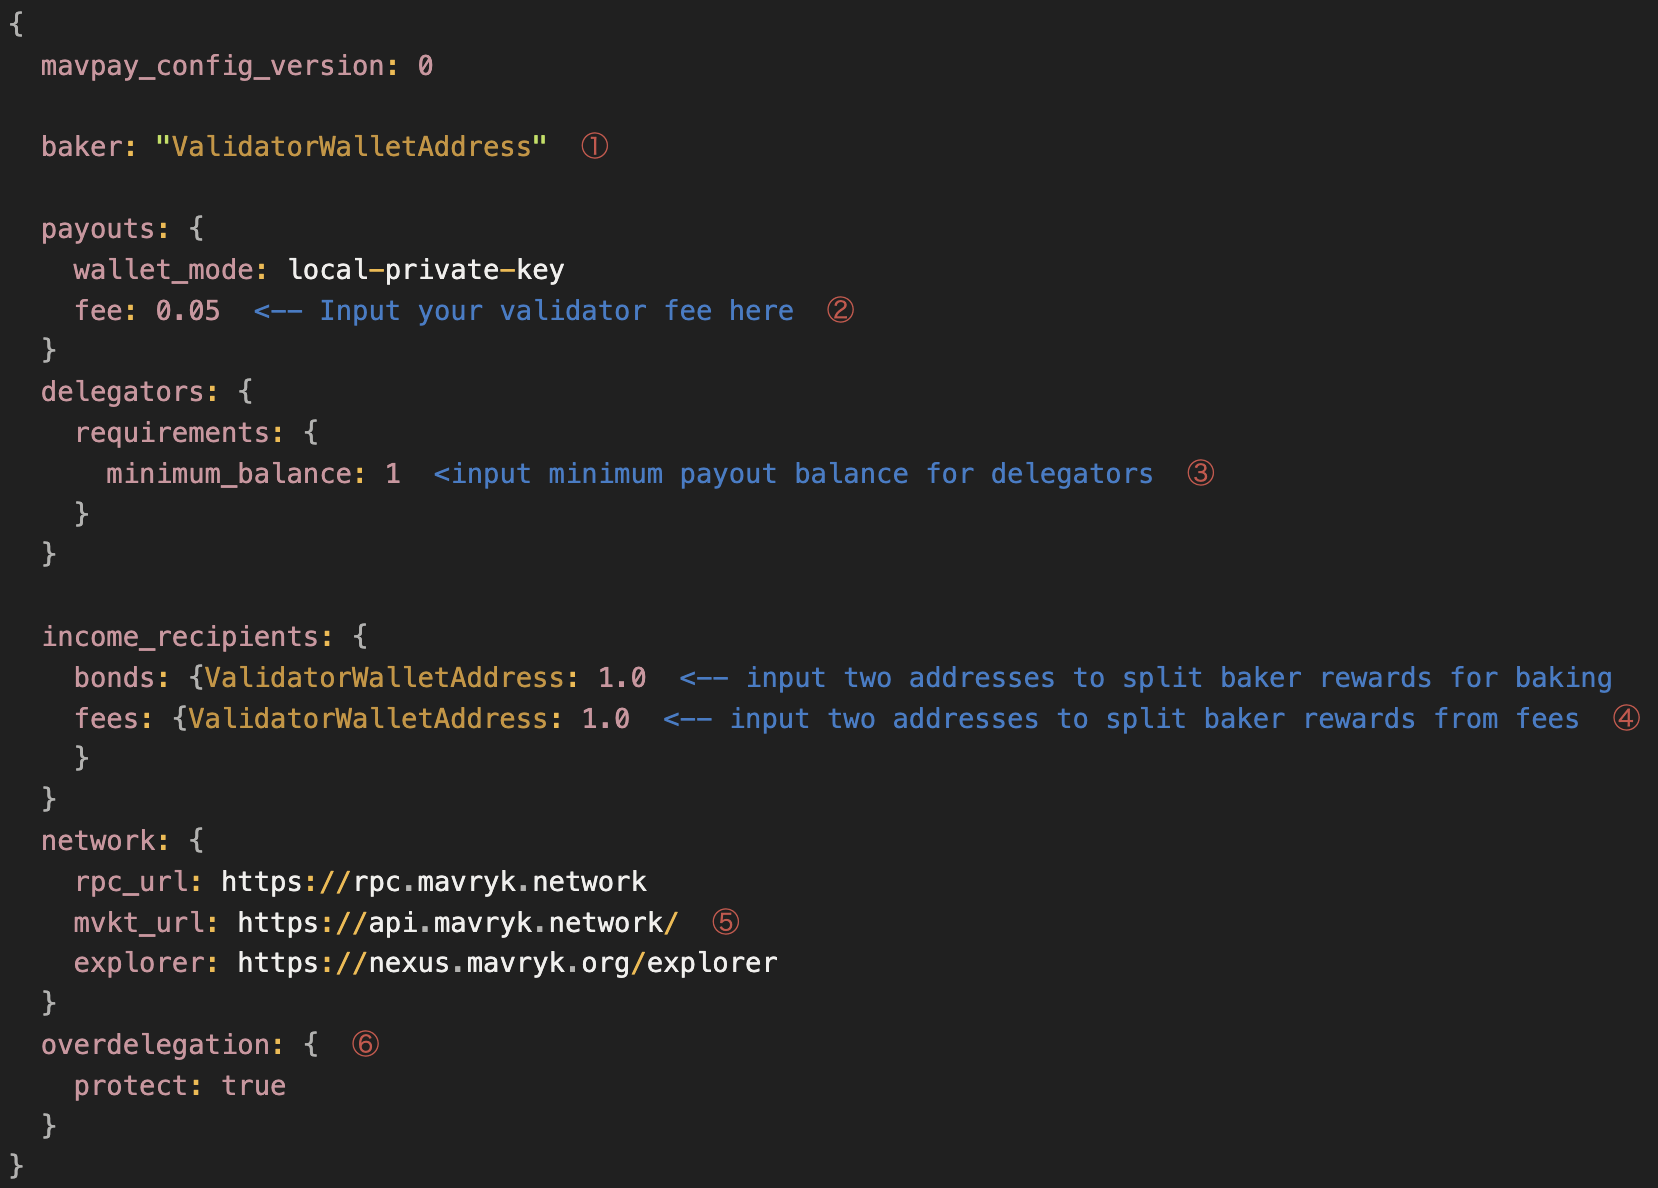
Task: Click the protect true value
Action: click(253, 1086)
